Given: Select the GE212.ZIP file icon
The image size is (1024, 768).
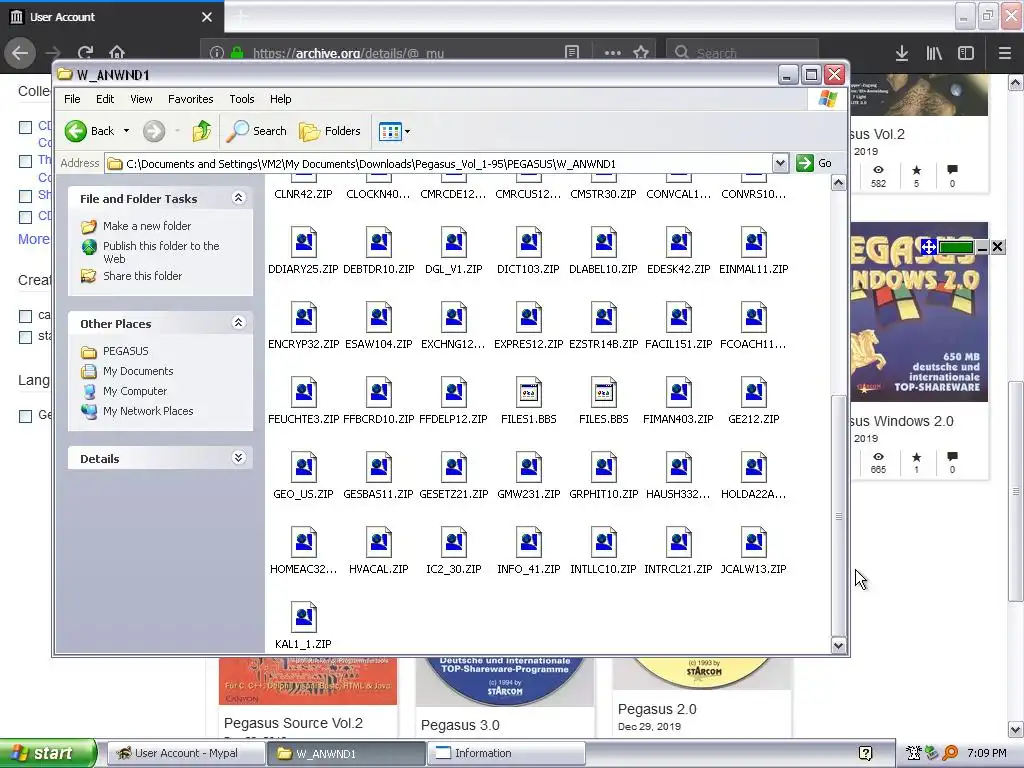Looking at the screenshot, I should 754,392.
